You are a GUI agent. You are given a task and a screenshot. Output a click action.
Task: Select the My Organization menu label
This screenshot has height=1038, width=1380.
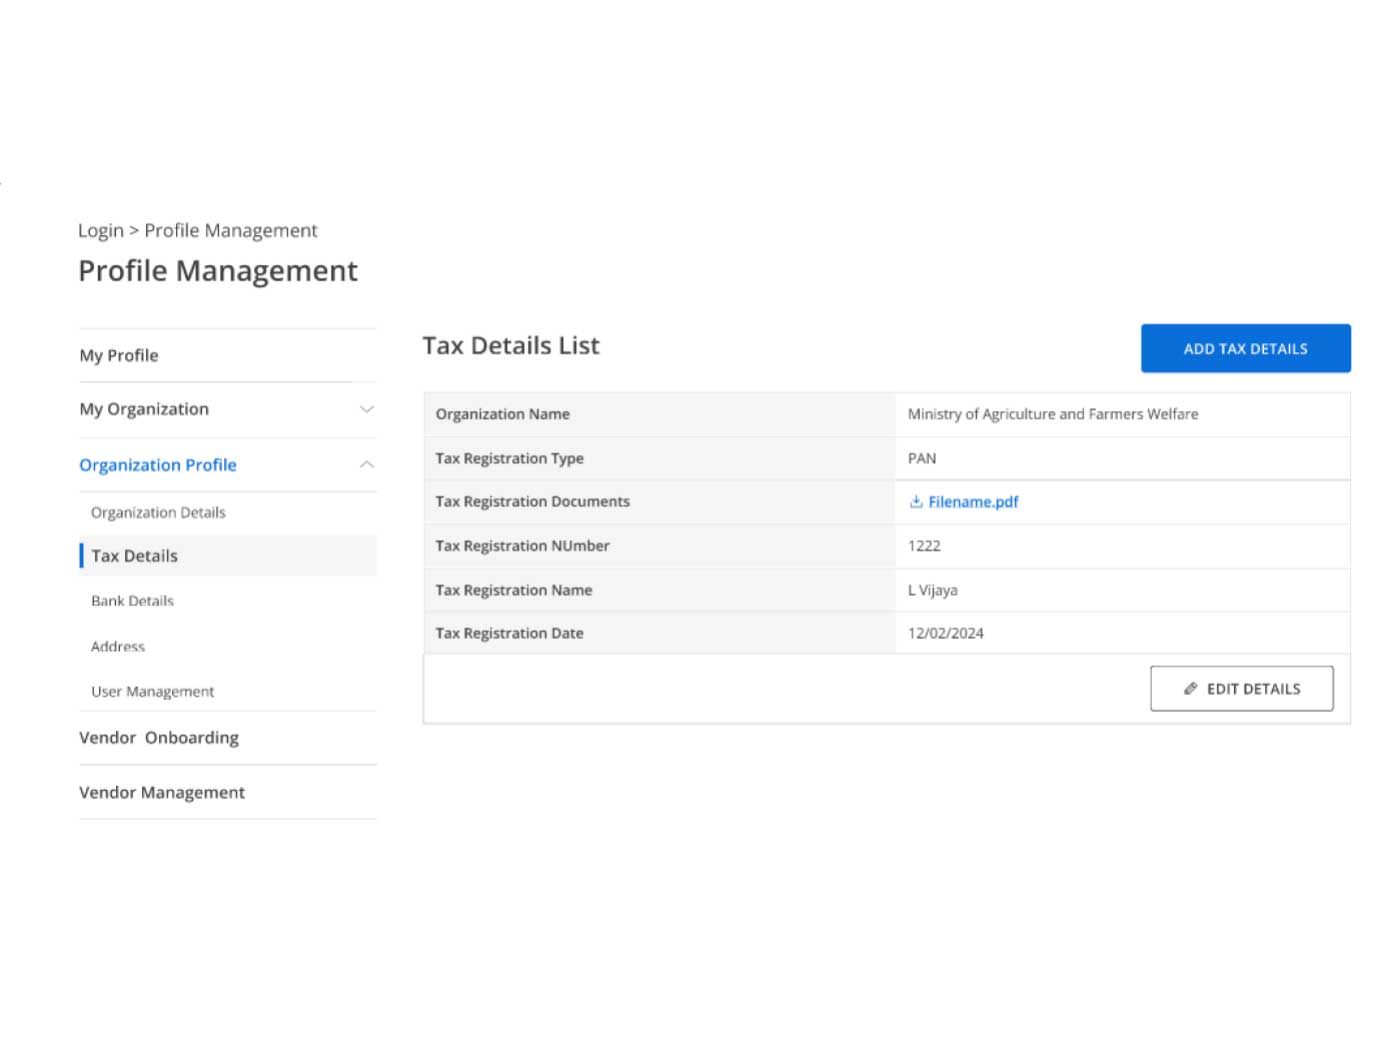tap(144, 409)
